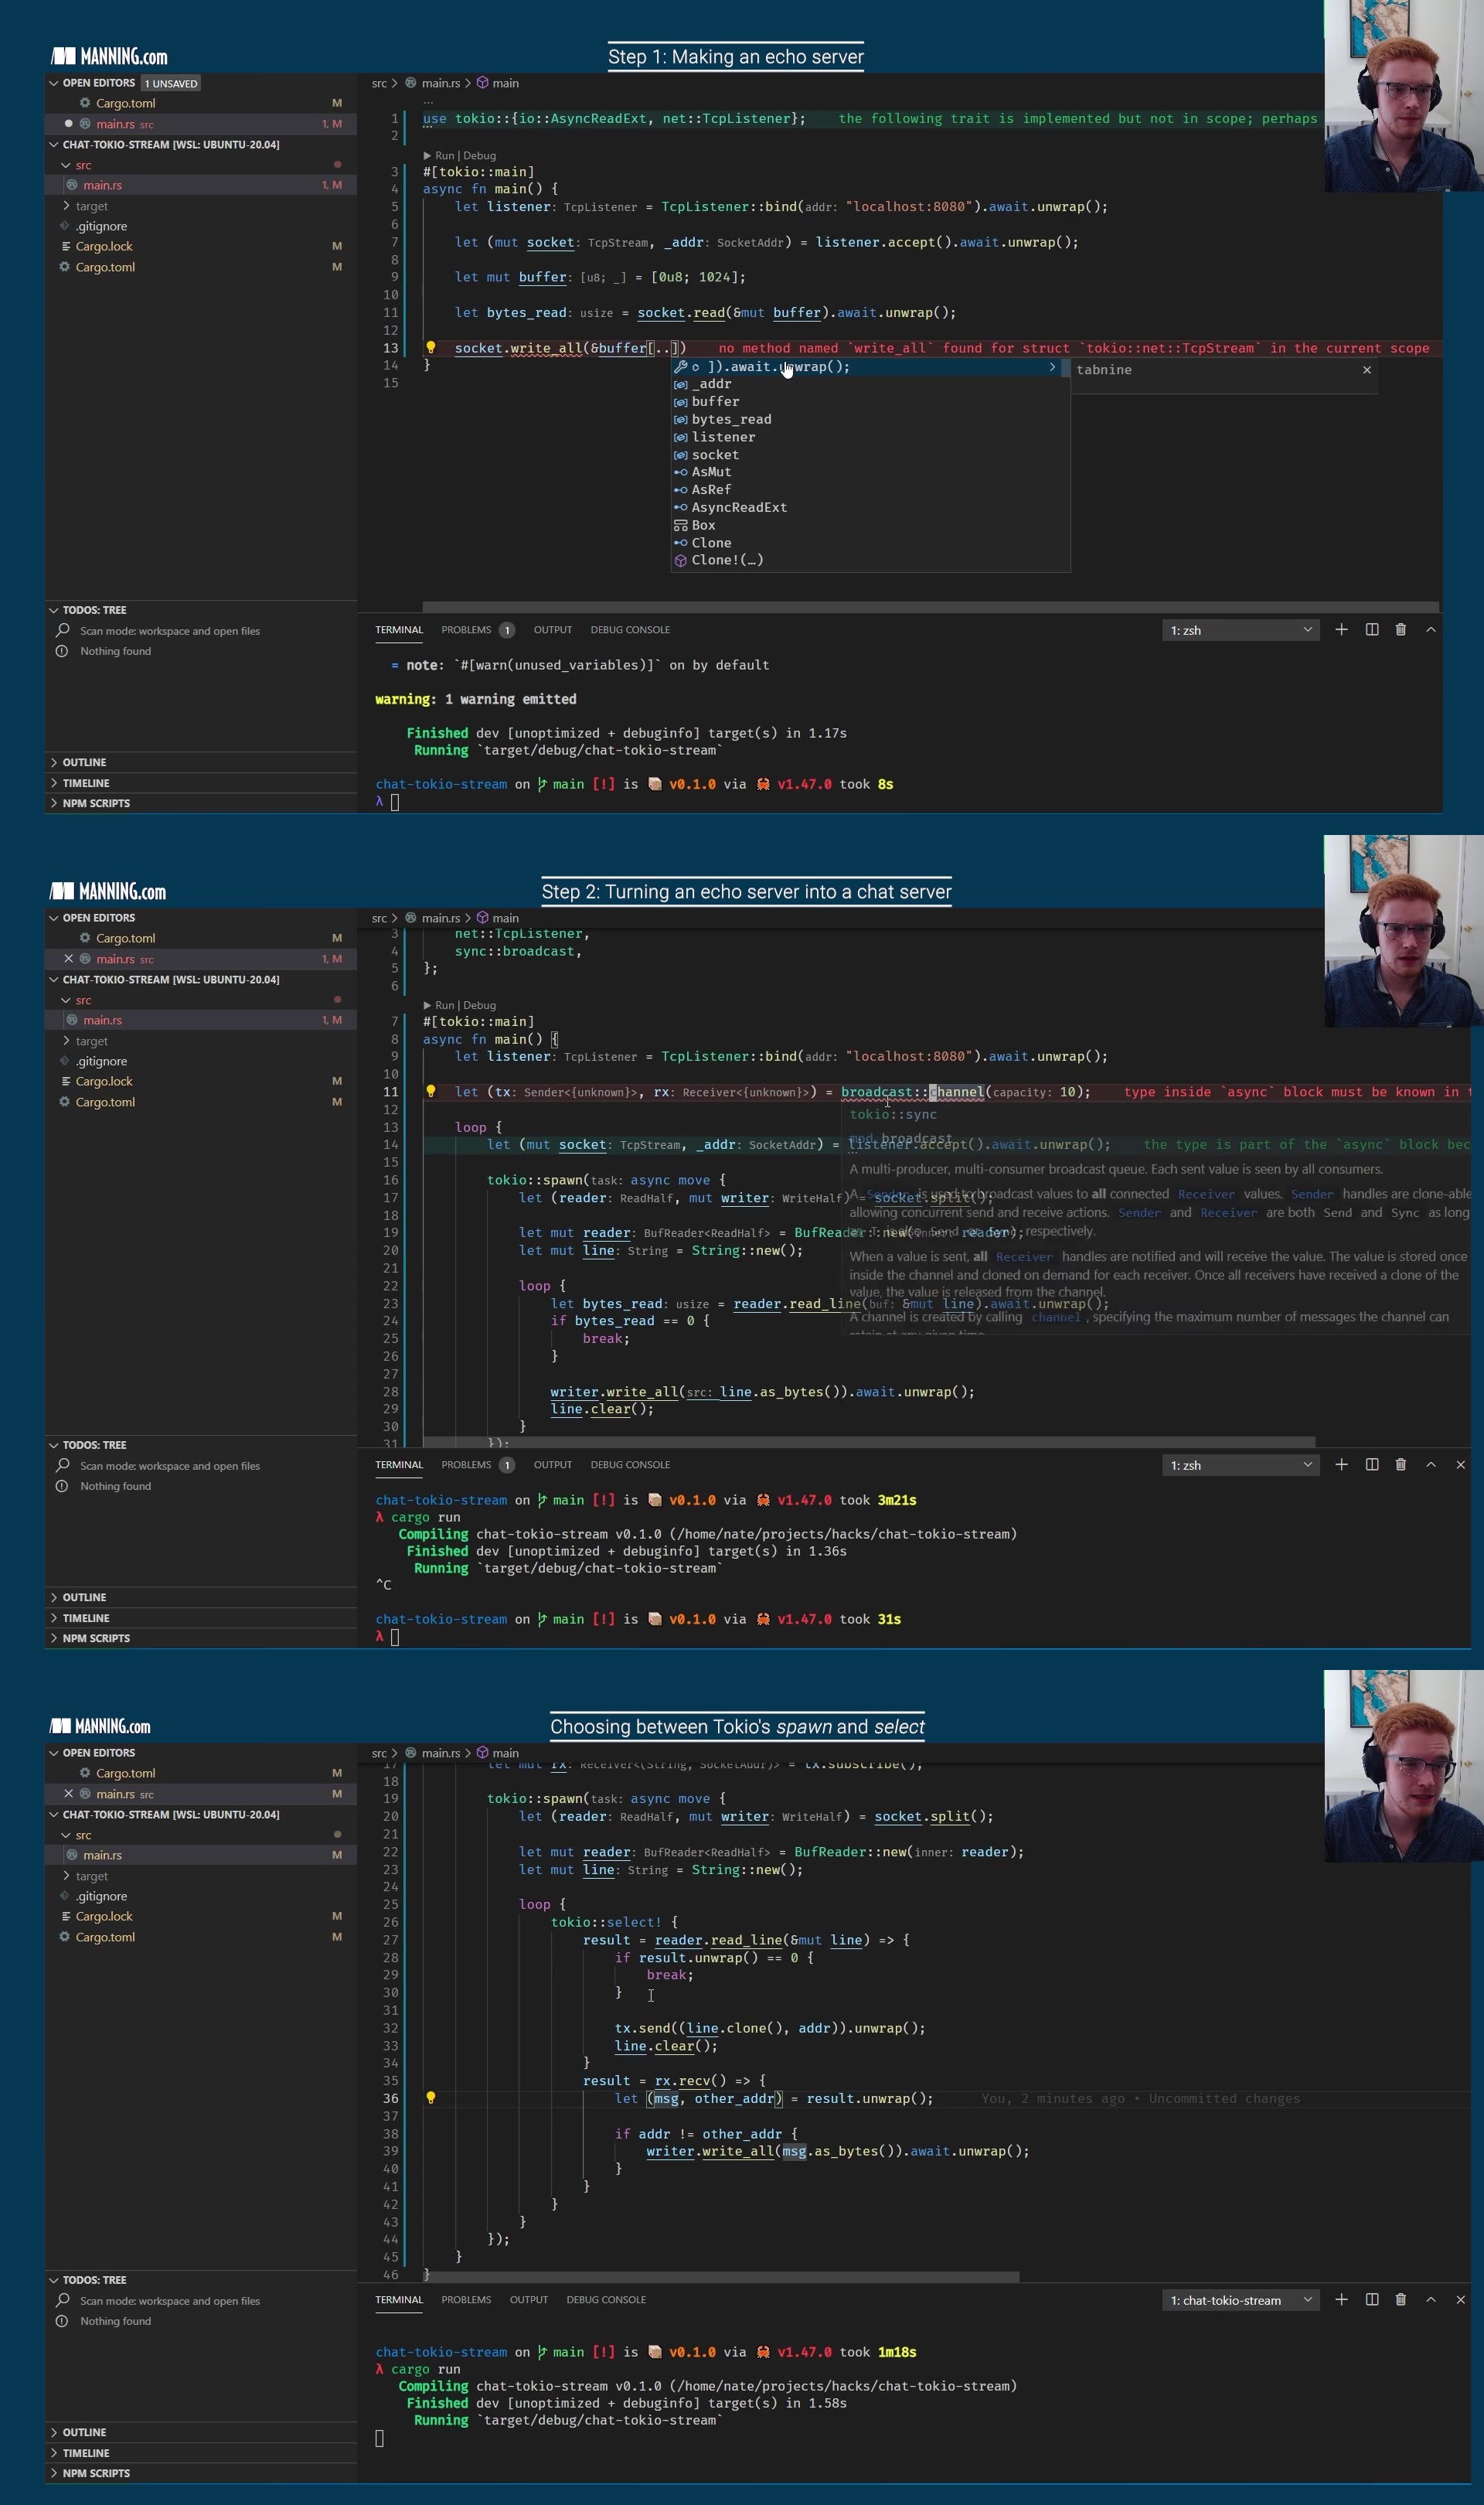
Task: Collapse the TODOS: TREE section in the bottom frame
Action: click(x=94, y=2280)
